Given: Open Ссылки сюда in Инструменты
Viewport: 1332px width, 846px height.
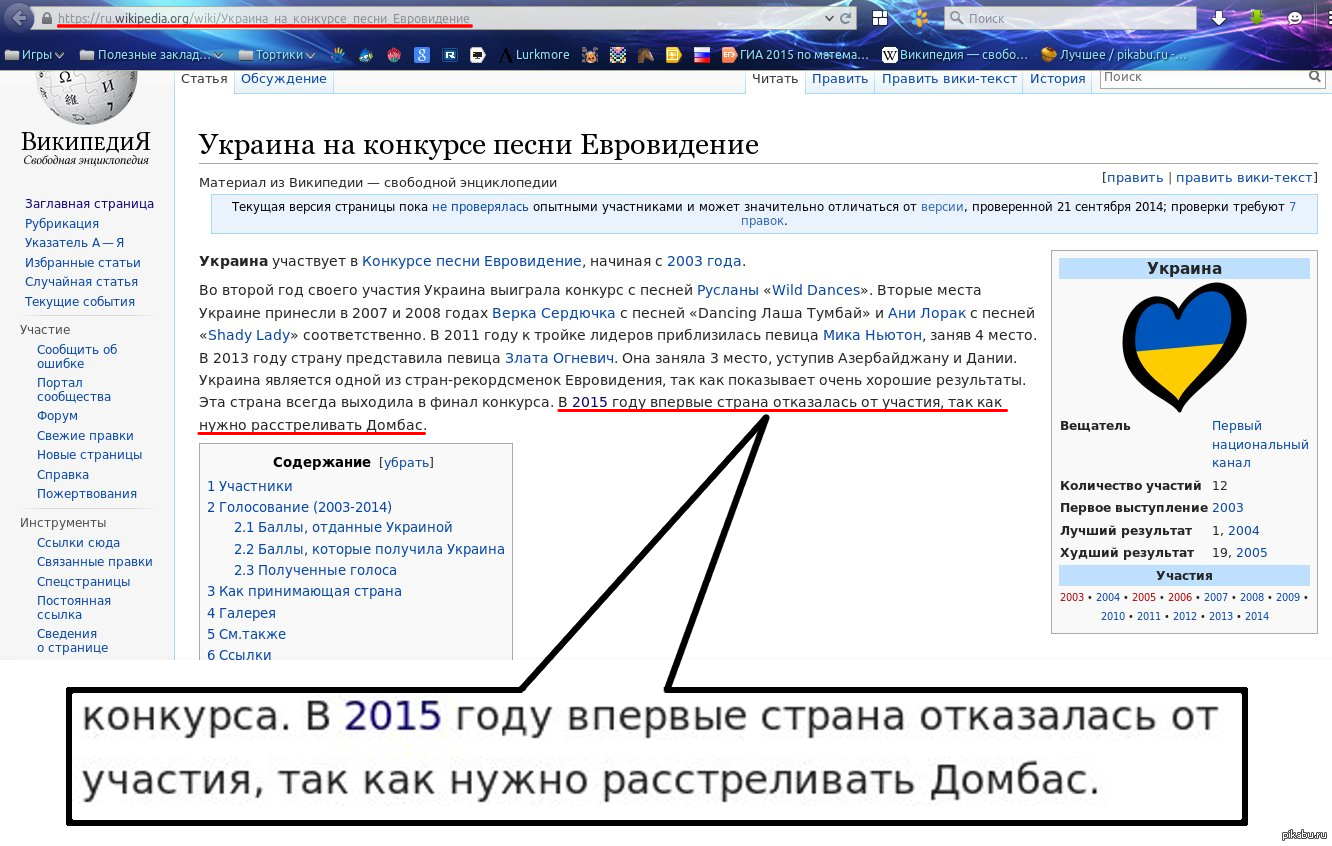Looking at the screenshot, I should coord(78,543).
